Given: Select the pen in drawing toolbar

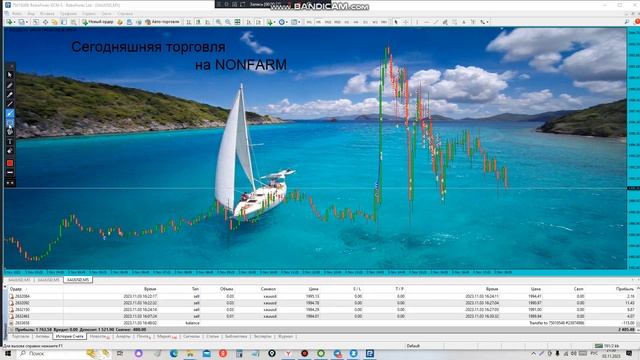Looking at the screenshot, I should coord(10,85).
